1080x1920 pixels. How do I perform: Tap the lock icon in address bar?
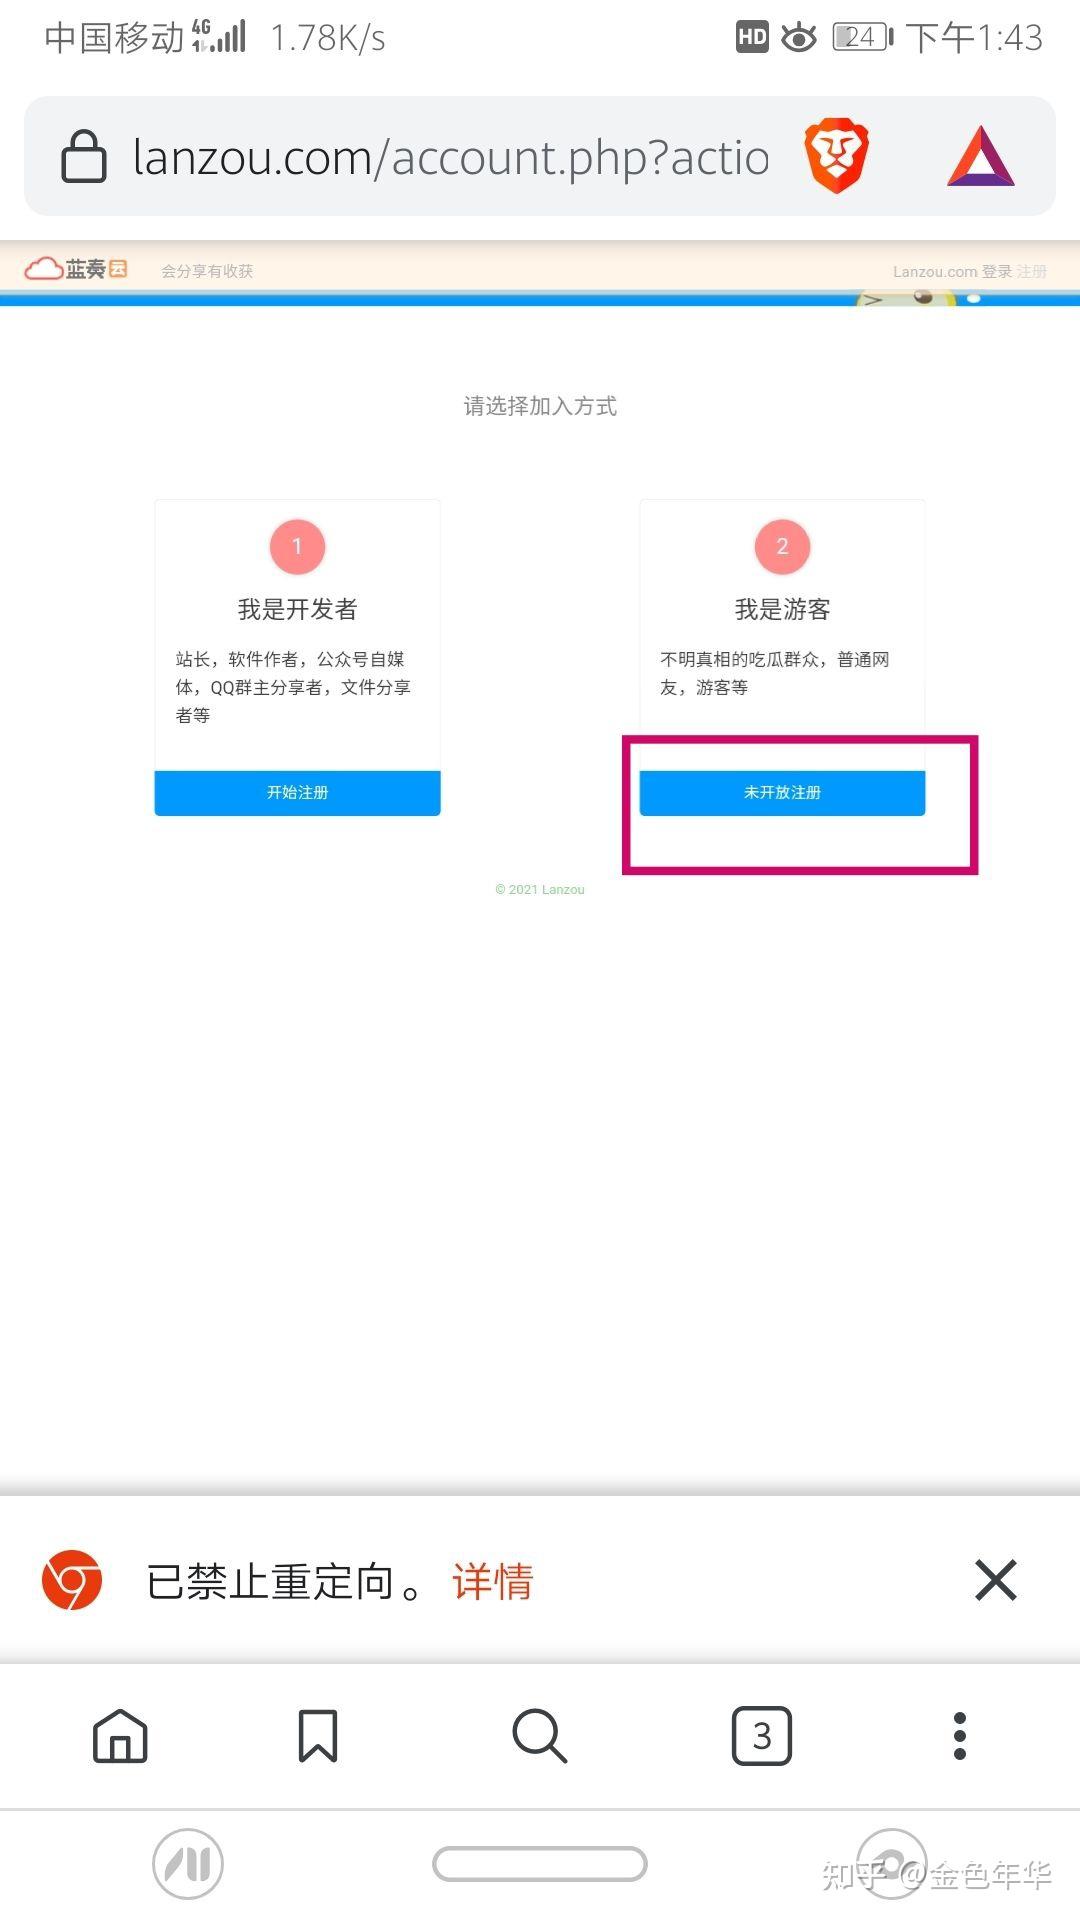tap(84, 156)
